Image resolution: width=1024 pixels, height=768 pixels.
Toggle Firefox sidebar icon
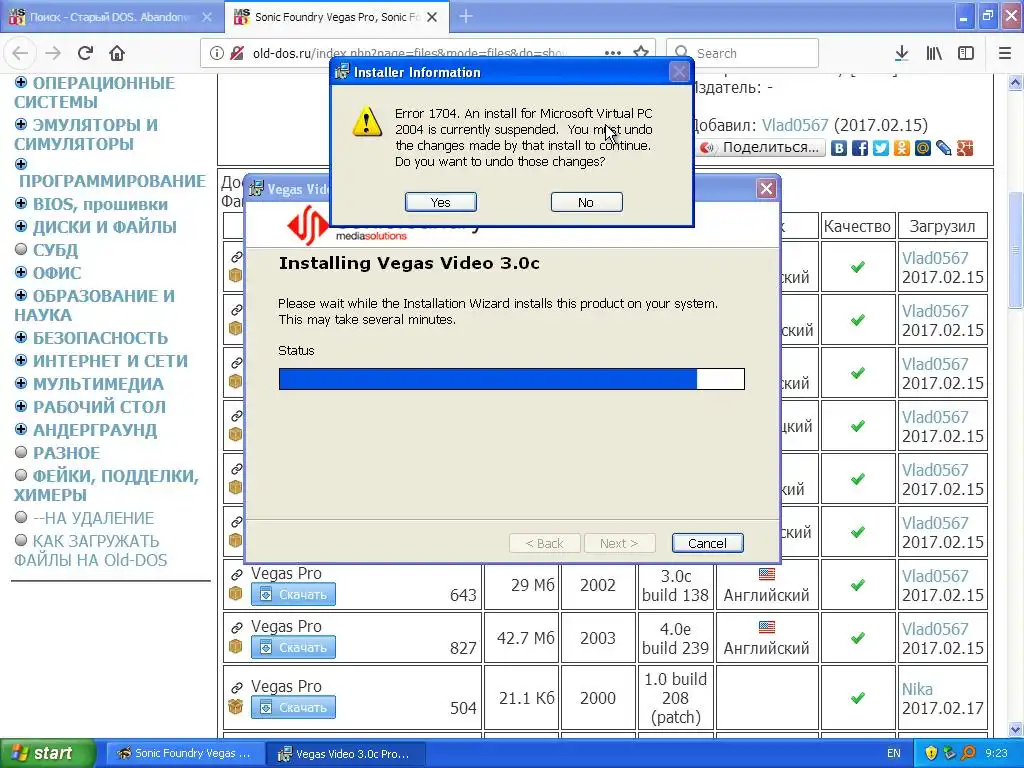(x=966, y=54)
